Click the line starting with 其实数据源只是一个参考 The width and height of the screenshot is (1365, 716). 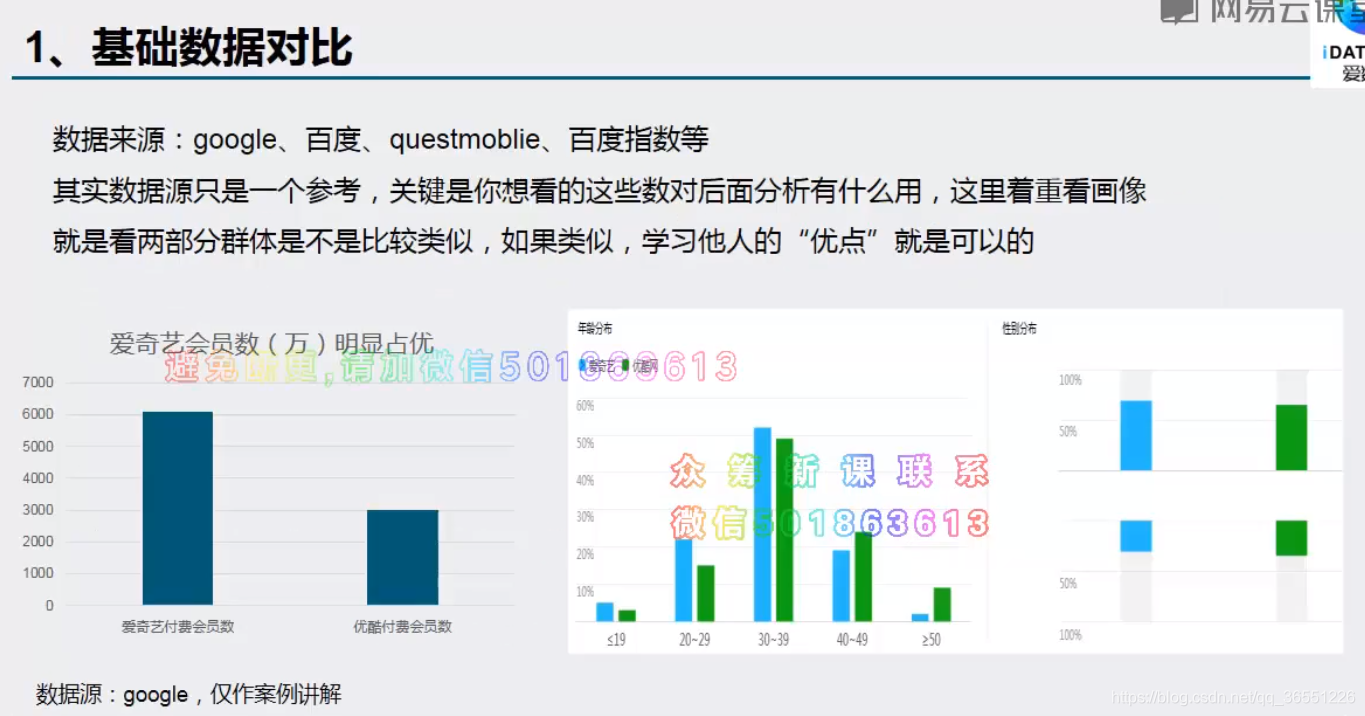click(x=599, y=191)
